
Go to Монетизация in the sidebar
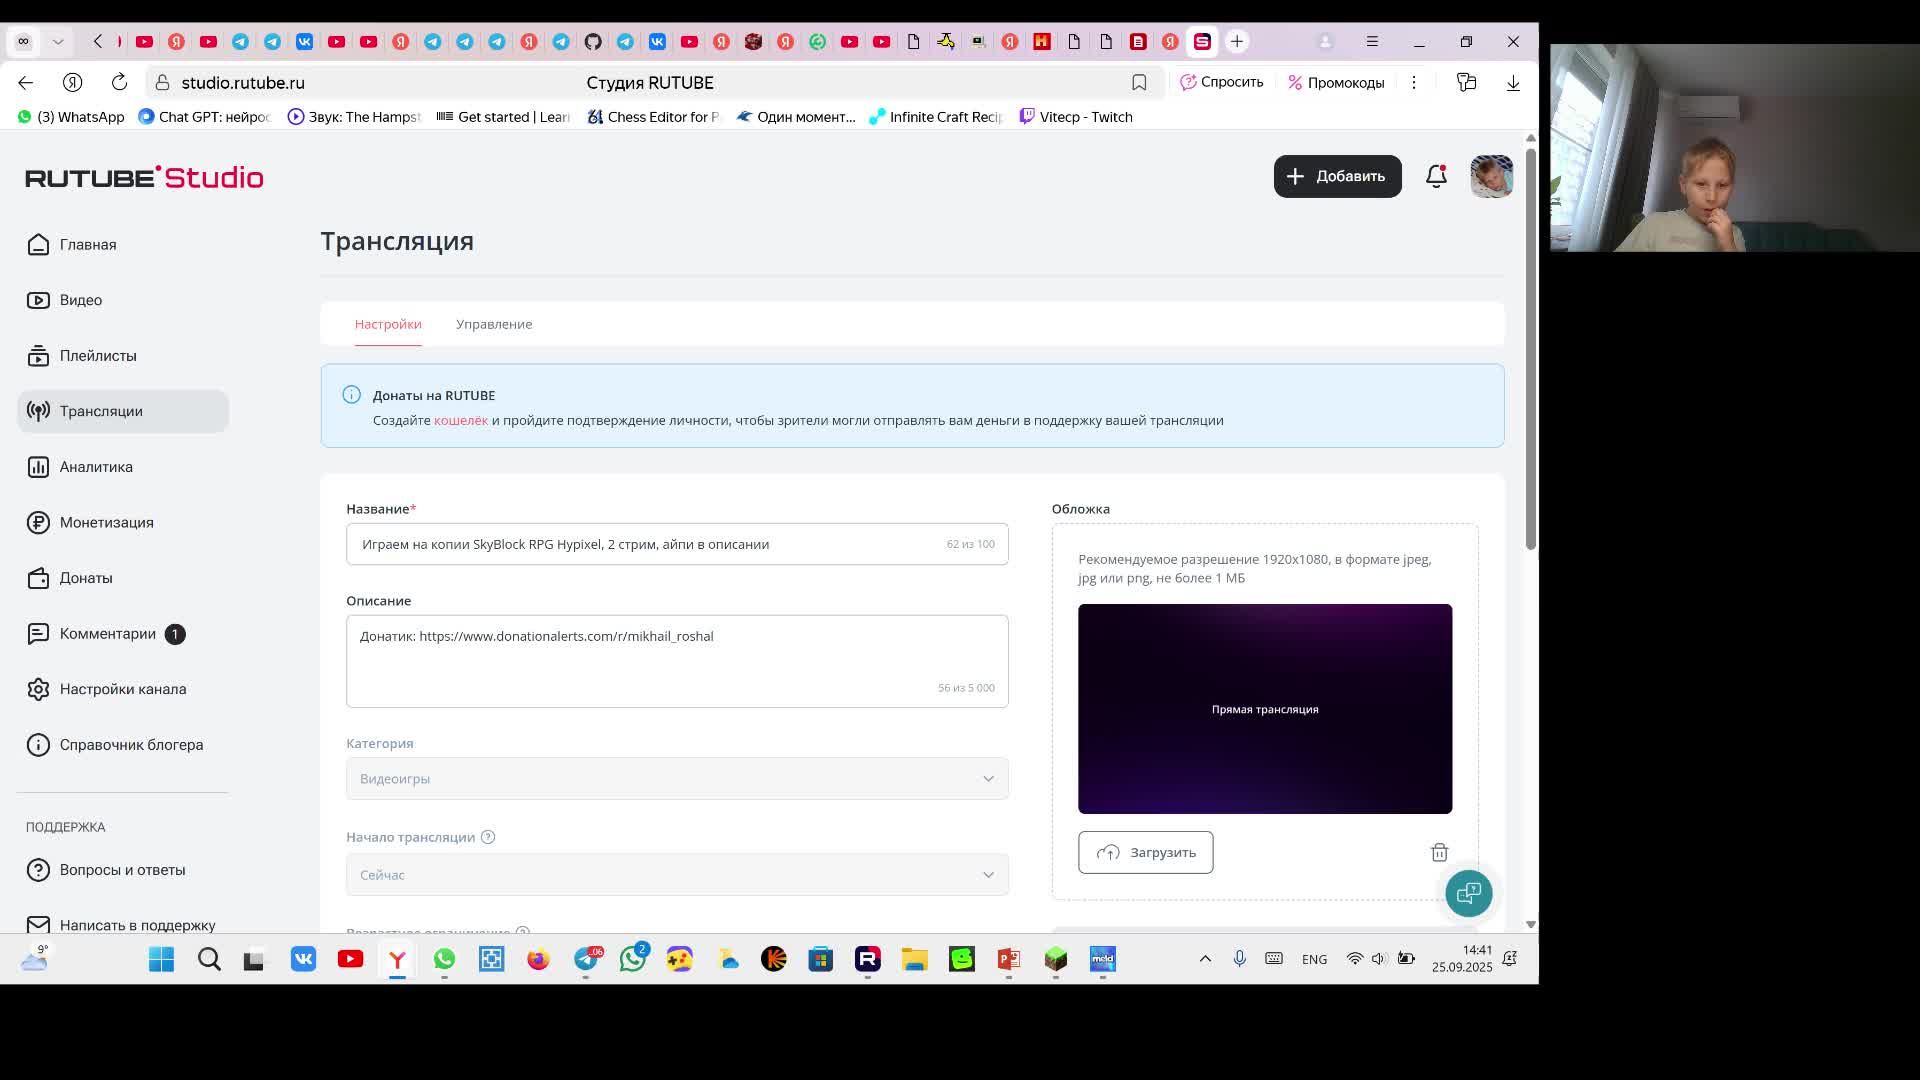[106, 522]
